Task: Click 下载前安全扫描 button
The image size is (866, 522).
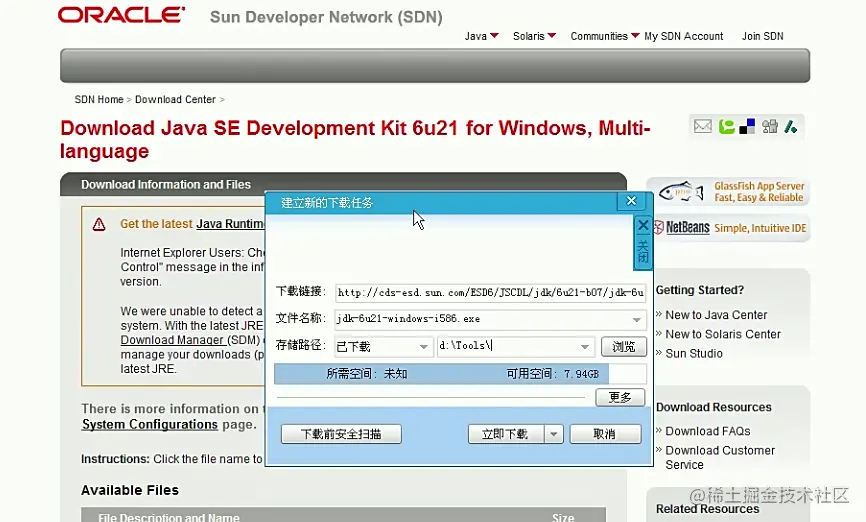Action: click(341, 434)
